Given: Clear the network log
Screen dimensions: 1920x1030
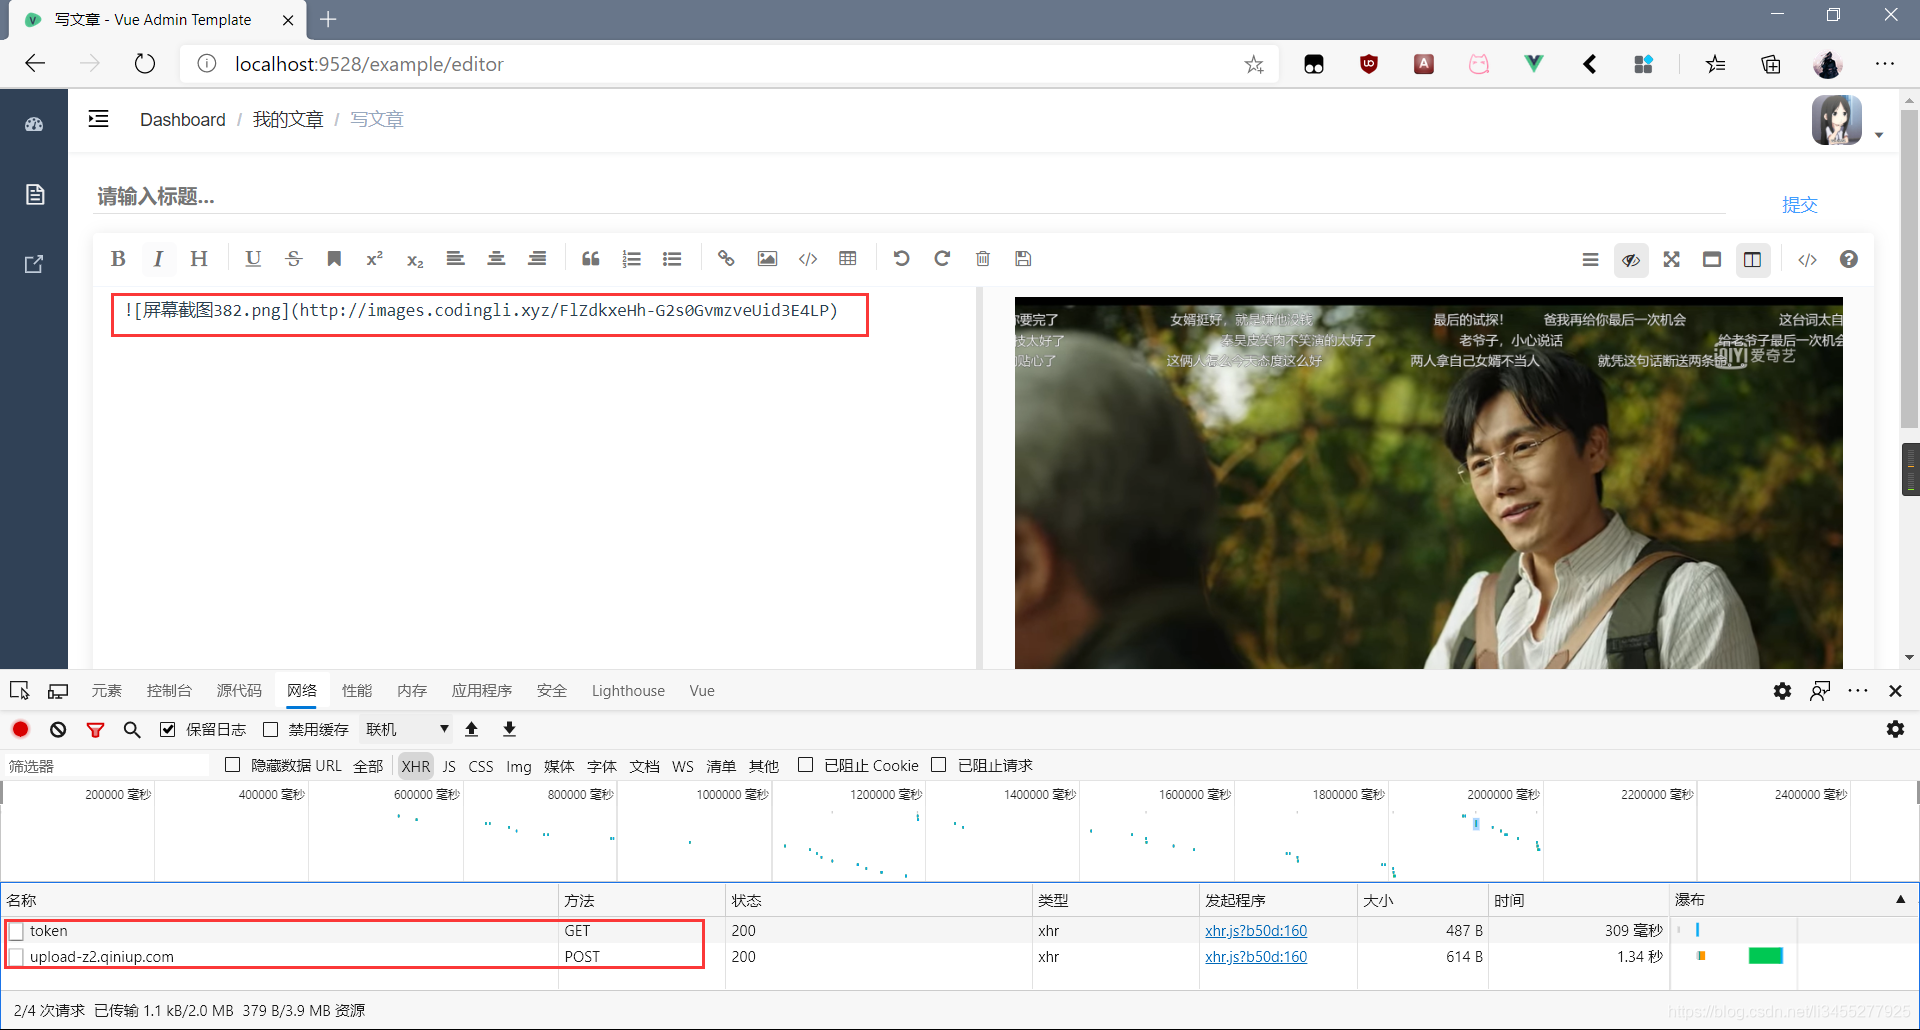Looking at the screenshot, I should [x=58, y=729].
